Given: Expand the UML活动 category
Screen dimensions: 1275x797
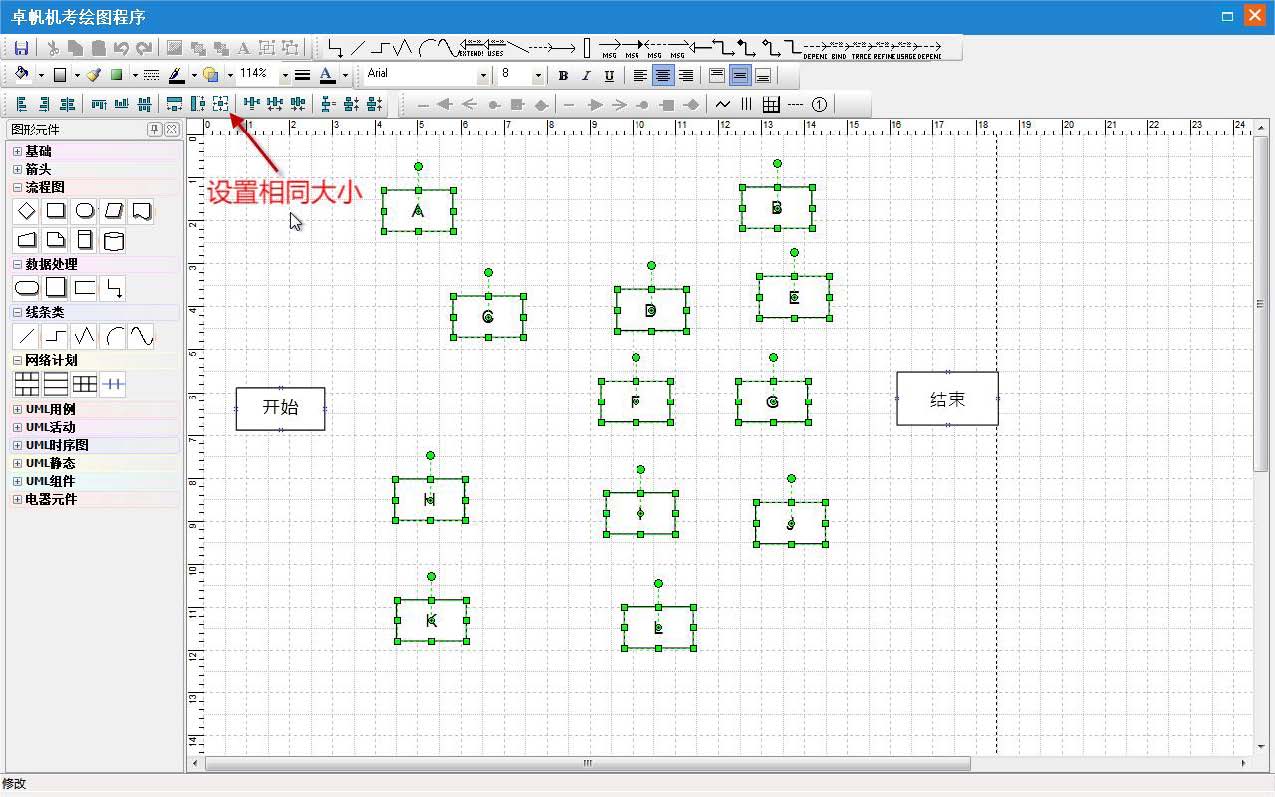Looking at the screenshot, I should (x=18, y=427).
